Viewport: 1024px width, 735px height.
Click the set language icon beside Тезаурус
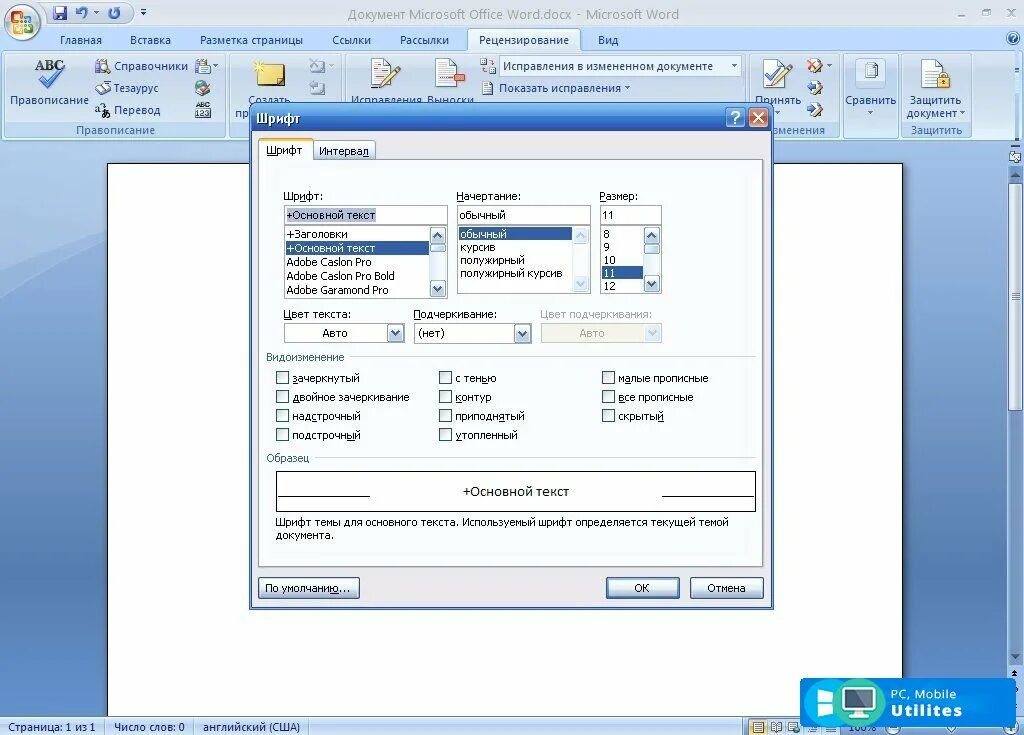203,88
